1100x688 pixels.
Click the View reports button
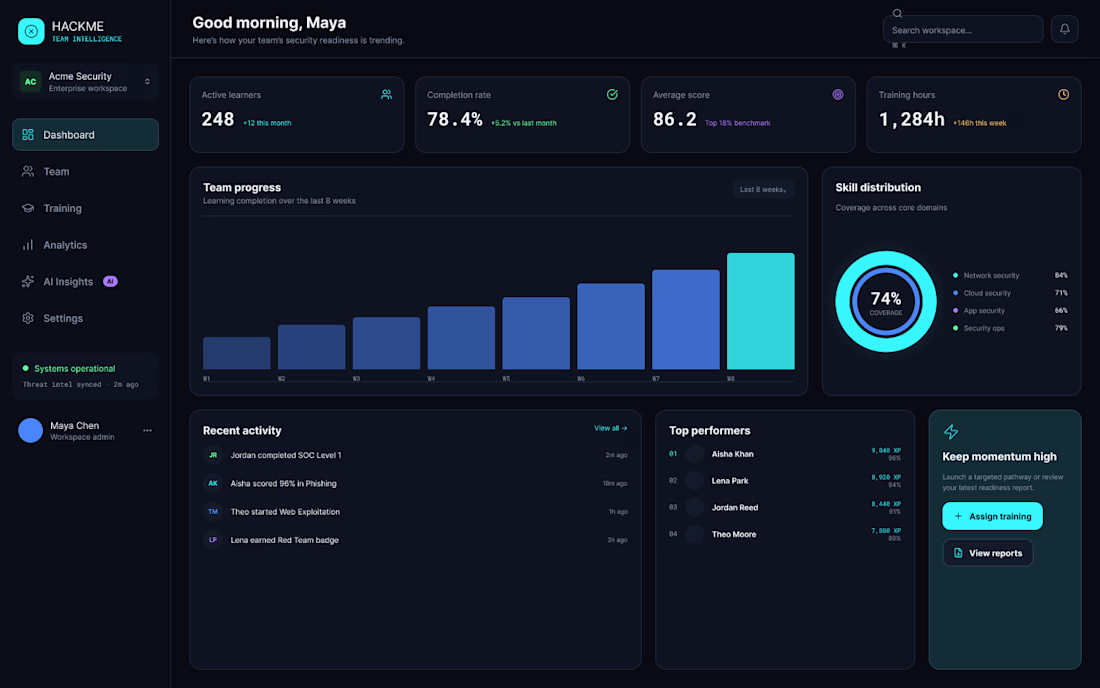987,553
